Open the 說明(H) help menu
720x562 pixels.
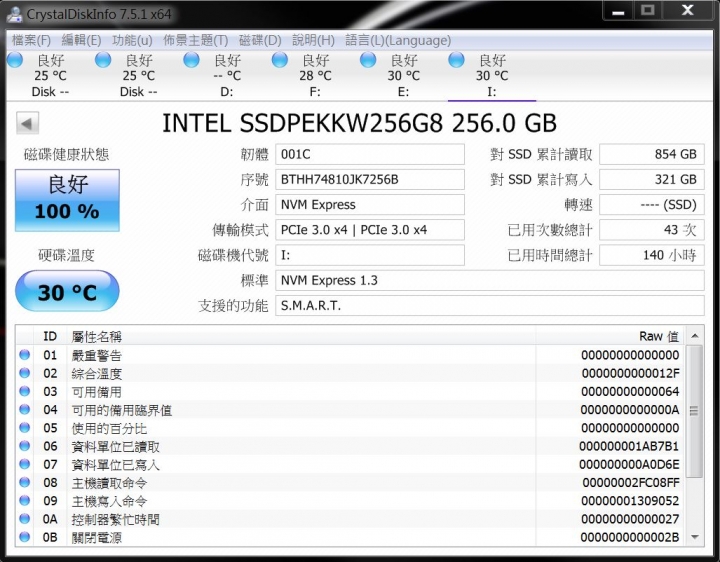pos(314,40)
